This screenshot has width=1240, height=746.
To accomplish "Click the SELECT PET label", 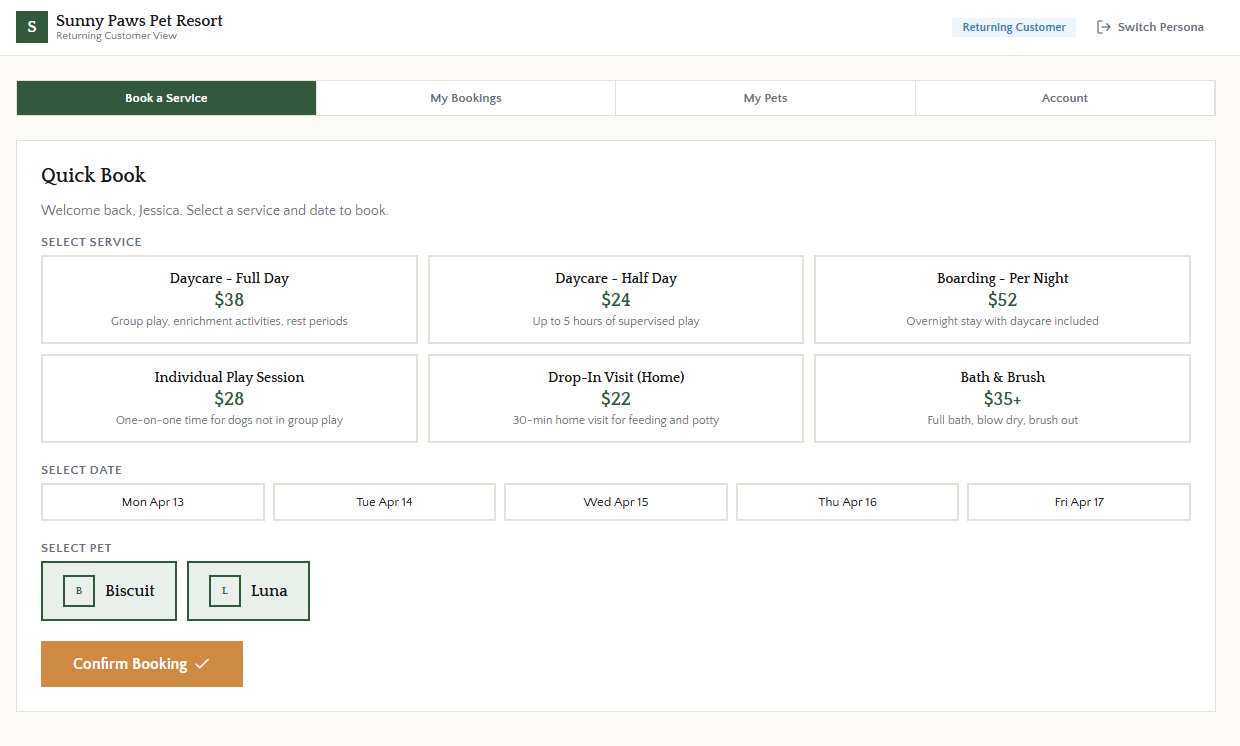I will point(76,548).
